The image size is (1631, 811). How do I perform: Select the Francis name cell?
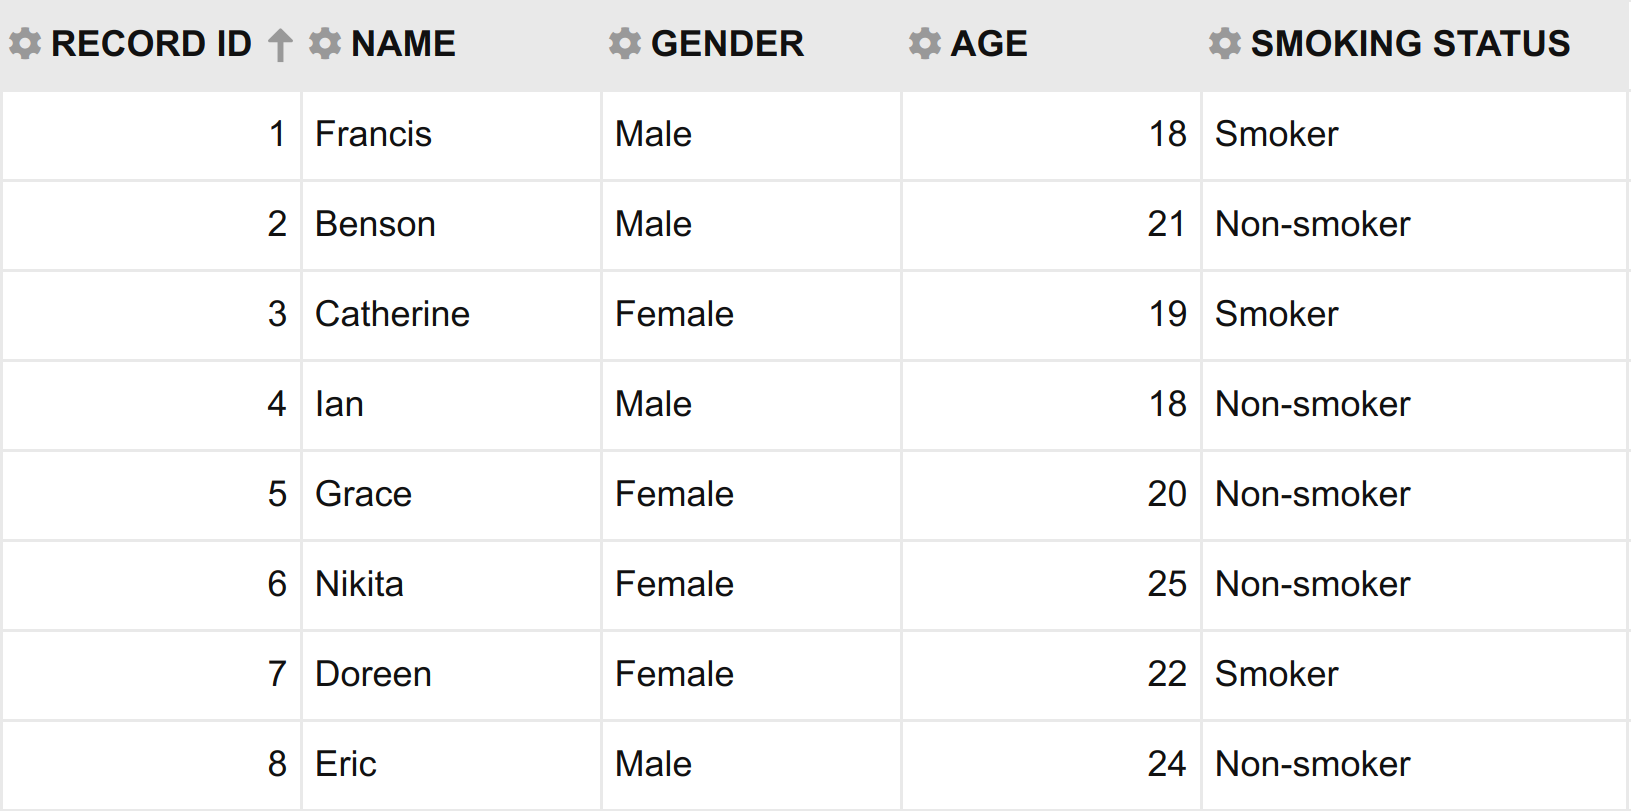coord(451,135)
